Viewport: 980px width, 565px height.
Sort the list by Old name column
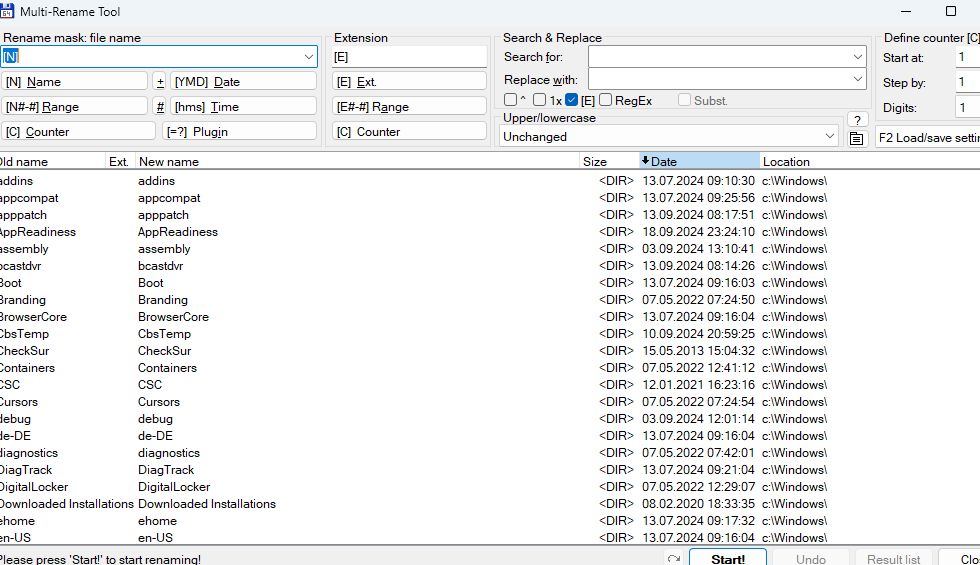point(52,161)
